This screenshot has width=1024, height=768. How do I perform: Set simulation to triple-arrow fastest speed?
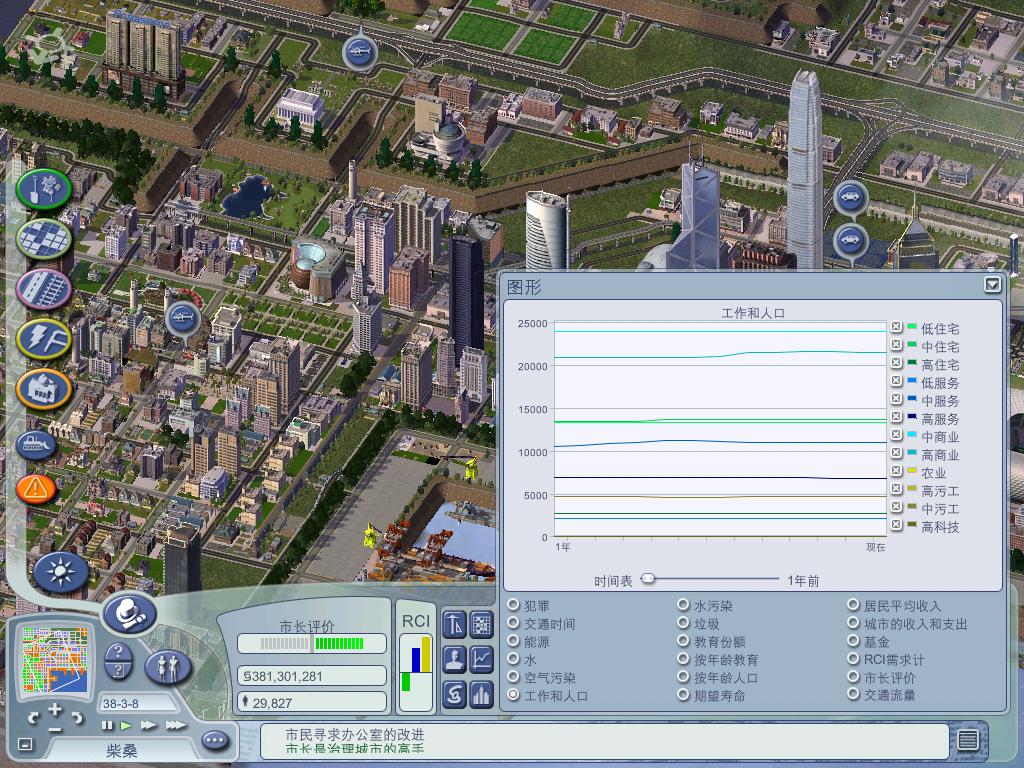(x=175, y=726)
